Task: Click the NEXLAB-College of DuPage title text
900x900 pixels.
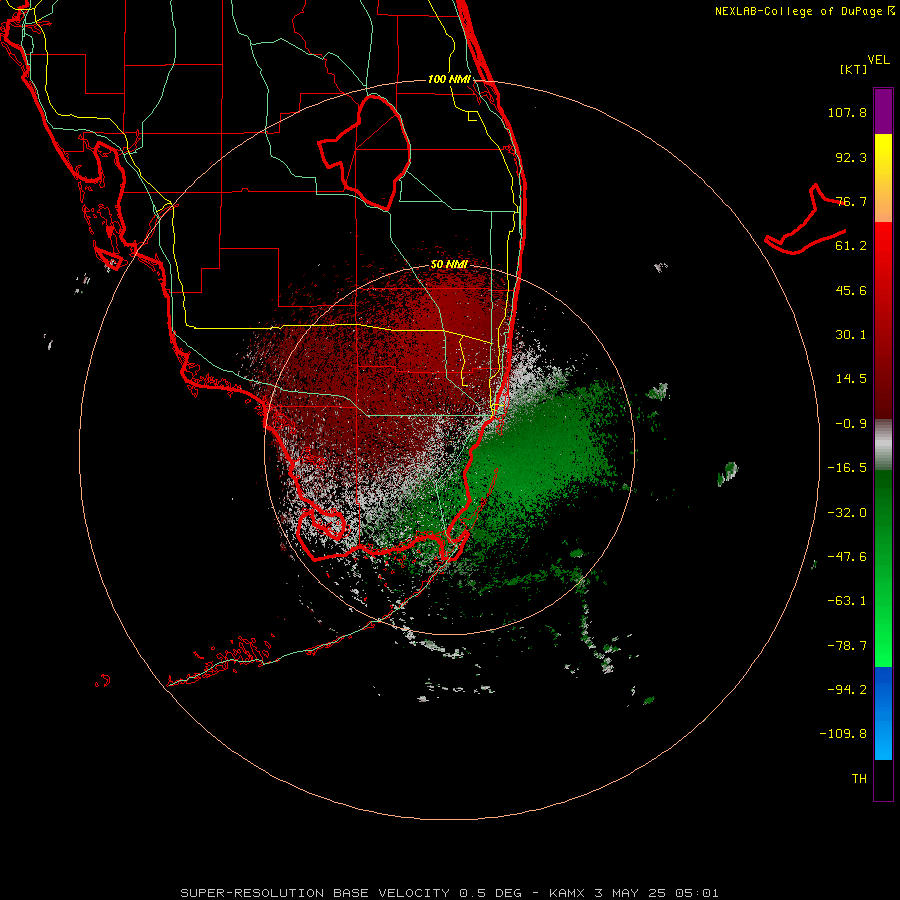Action: 798,11
